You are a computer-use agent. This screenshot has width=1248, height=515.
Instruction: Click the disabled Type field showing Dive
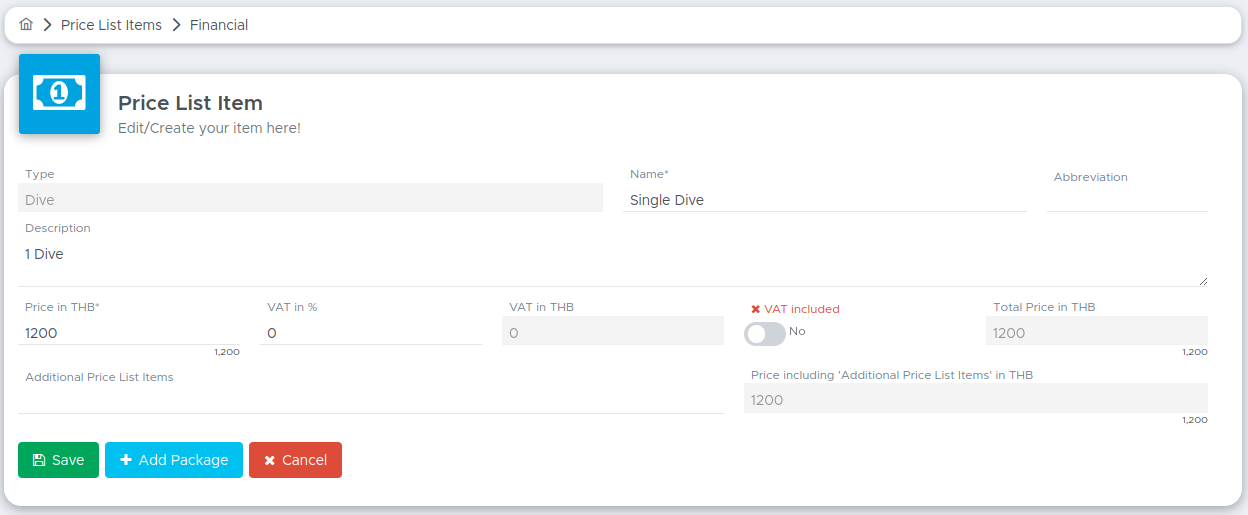(x=310, y=198)
